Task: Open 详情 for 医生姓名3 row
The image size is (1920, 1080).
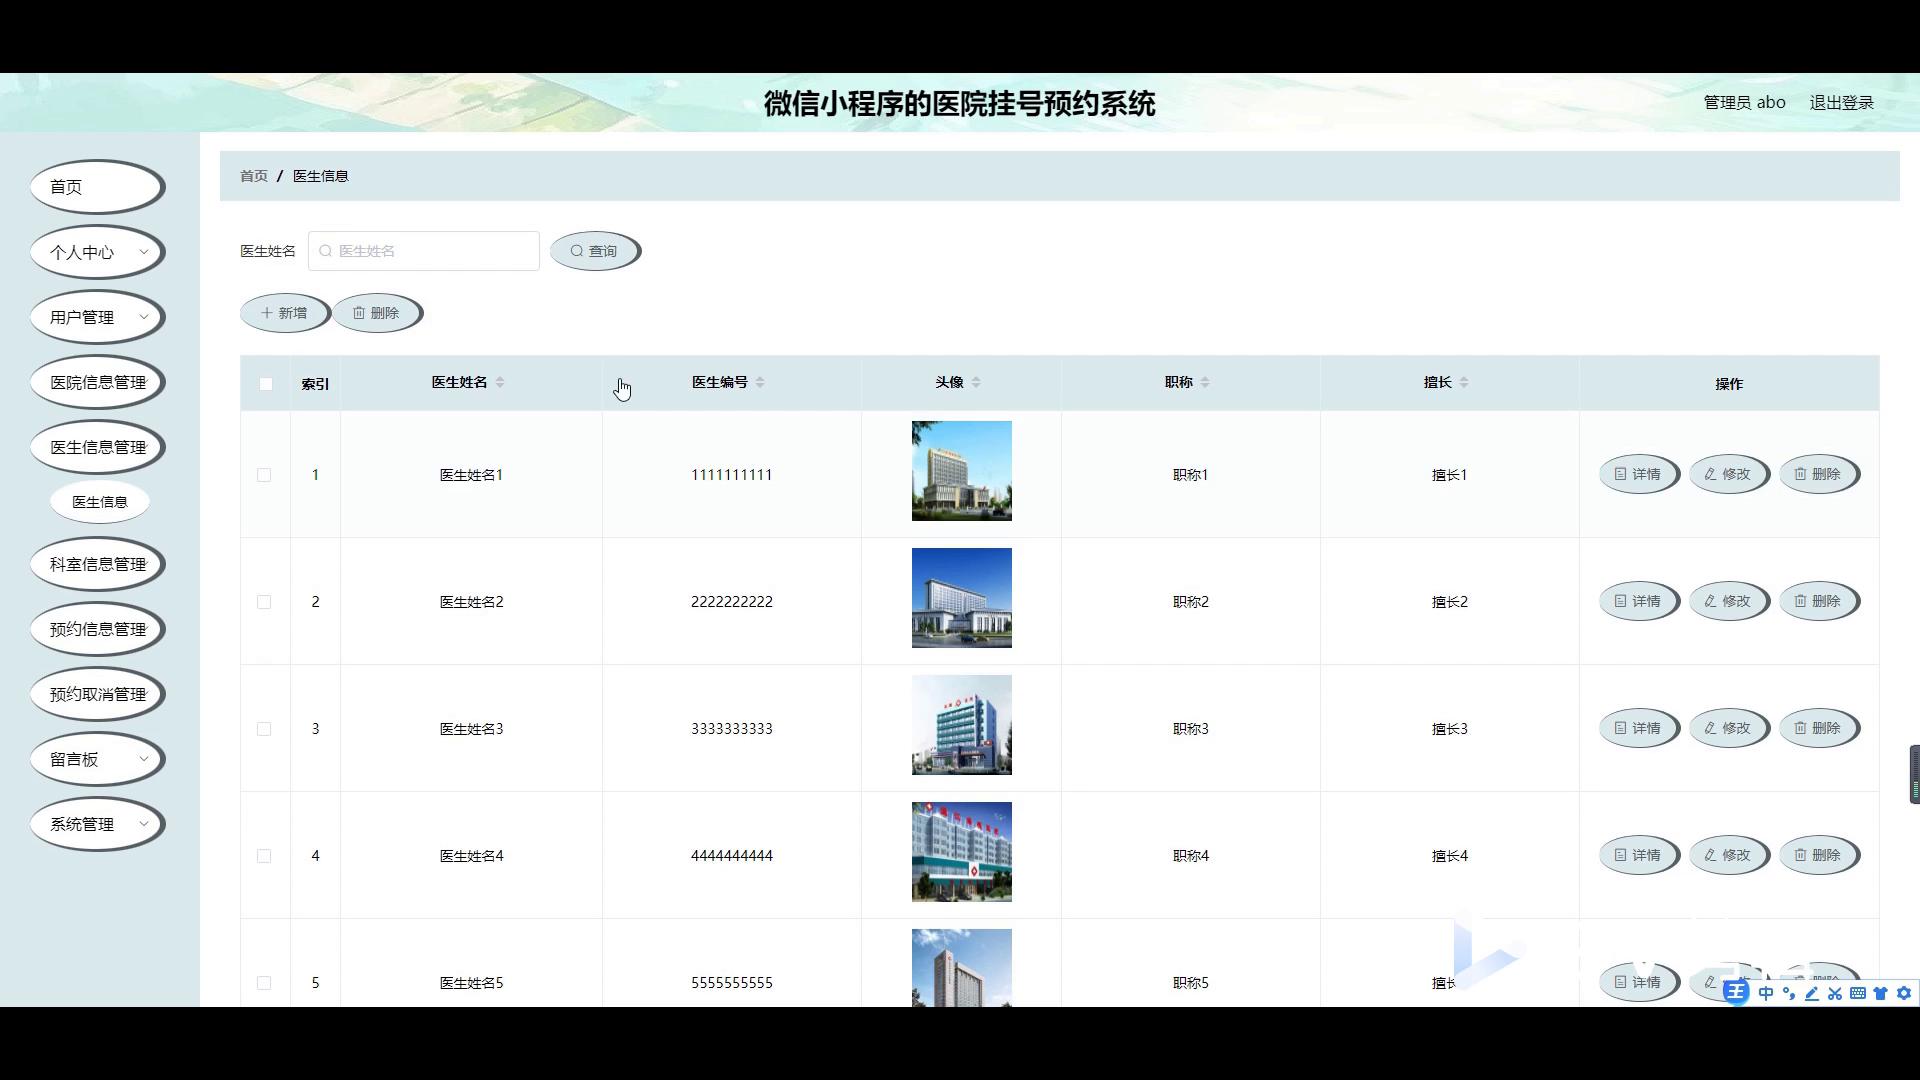Action: (1638, 728)
